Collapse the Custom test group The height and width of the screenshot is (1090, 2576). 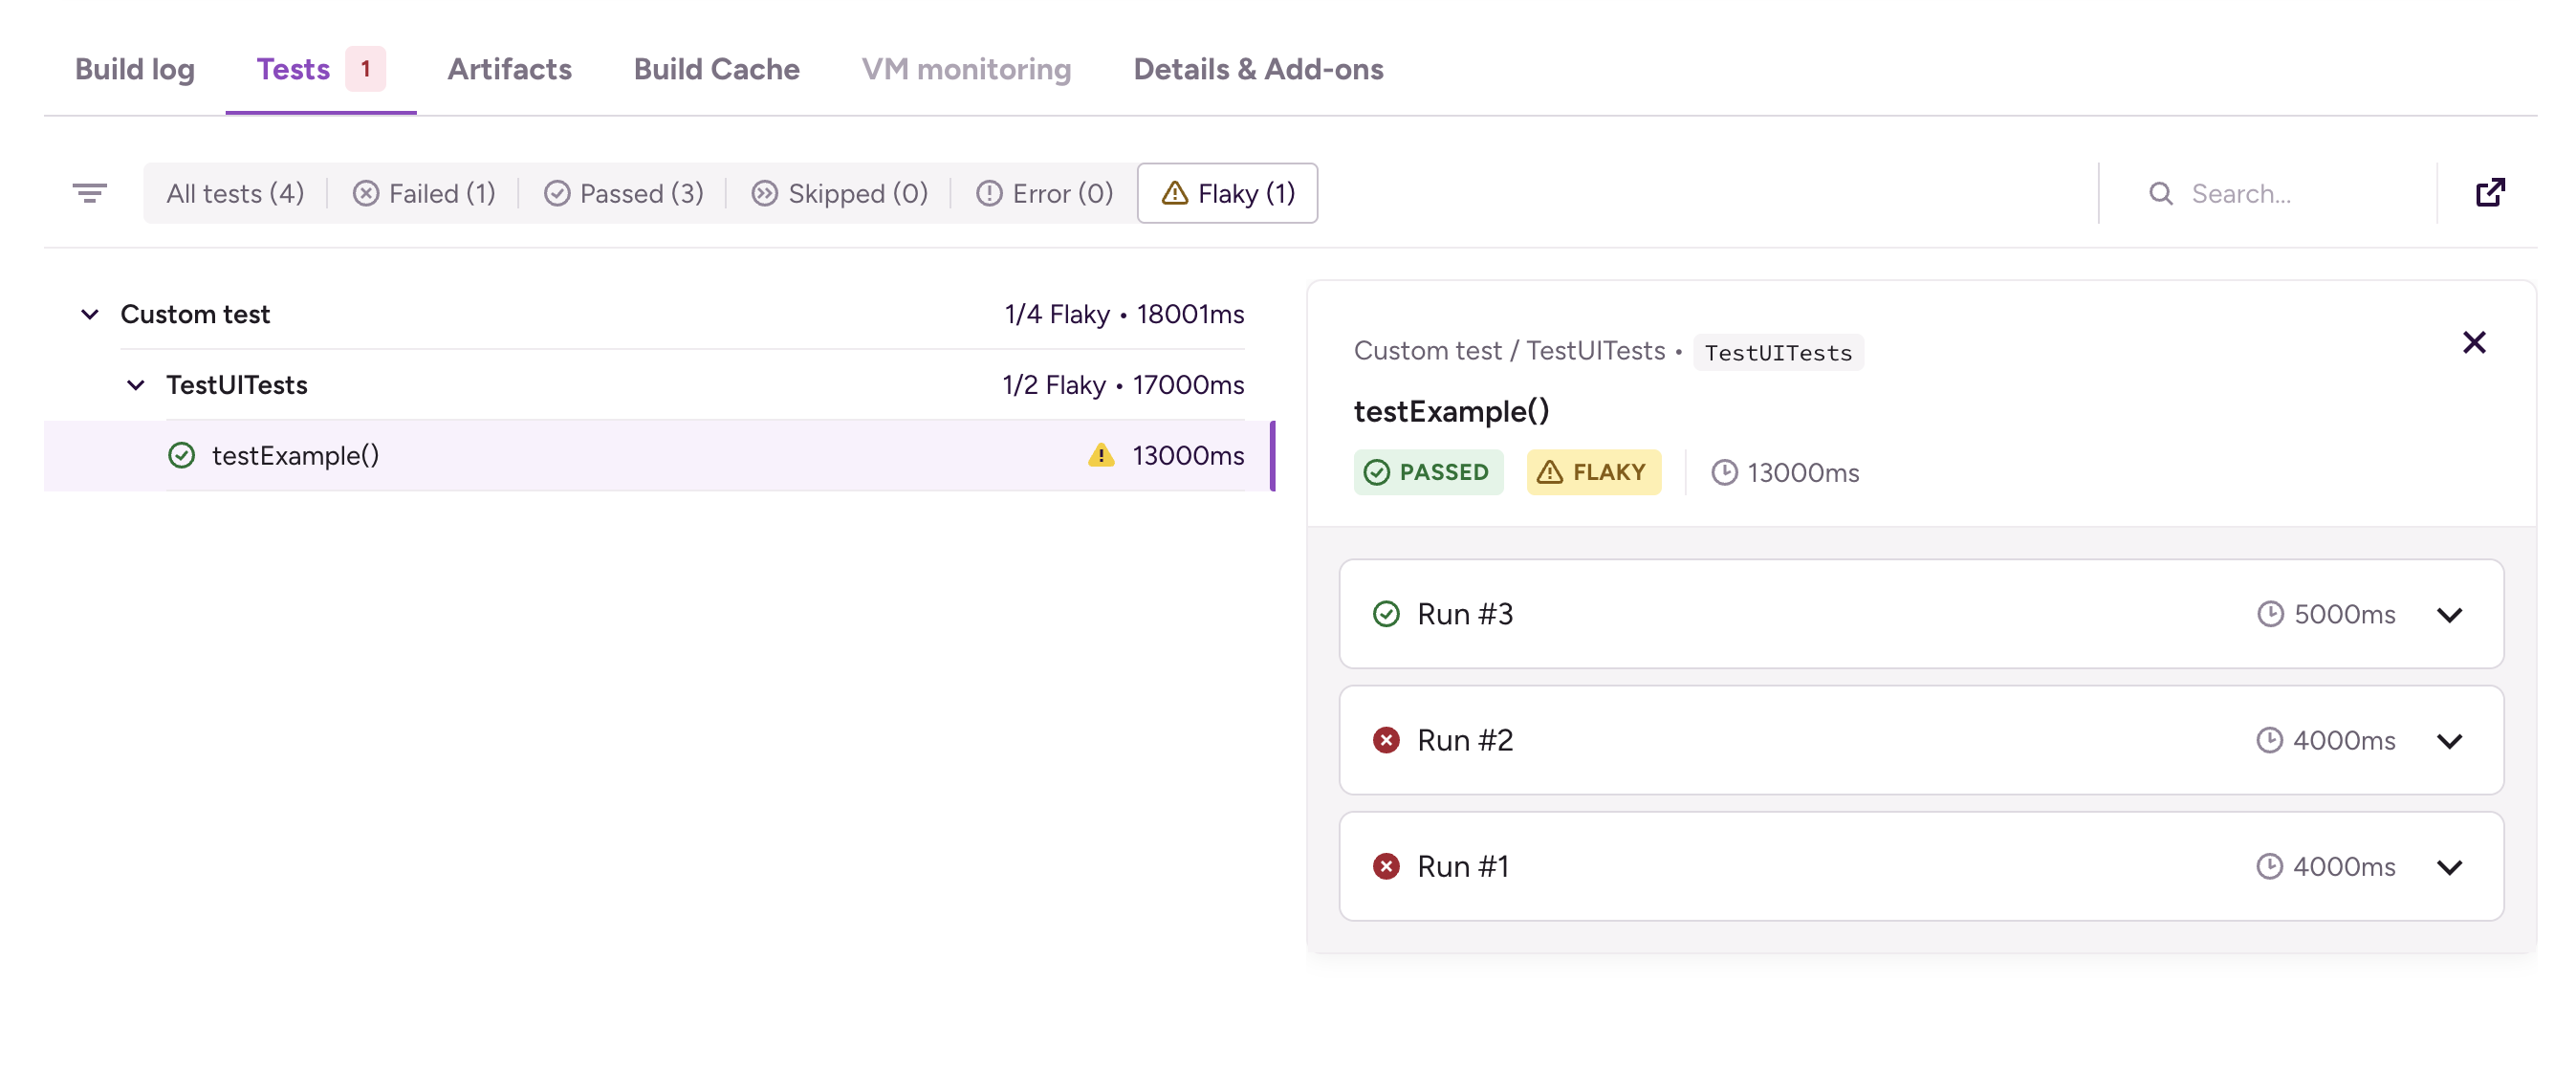[90, 315]
